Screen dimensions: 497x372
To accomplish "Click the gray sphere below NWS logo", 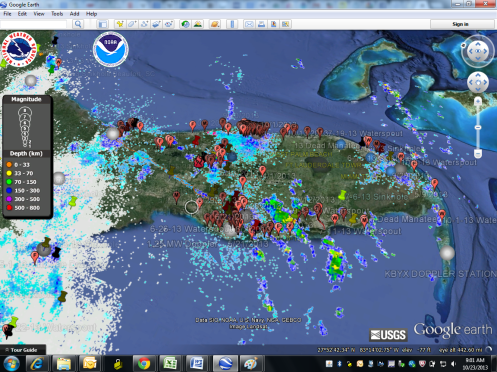I will click(31, 80).
